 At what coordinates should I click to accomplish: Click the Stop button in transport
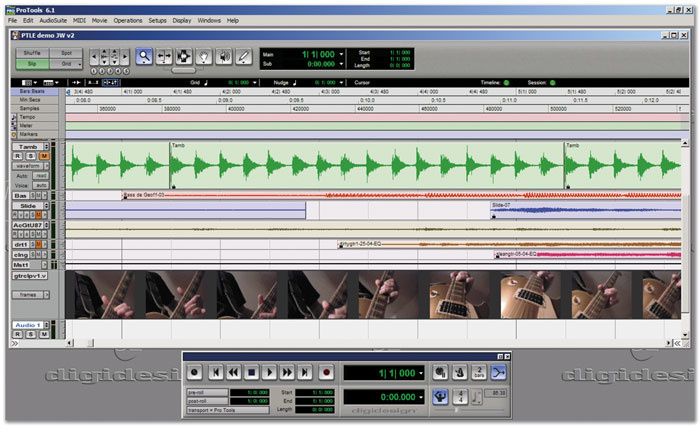point(252,372)
